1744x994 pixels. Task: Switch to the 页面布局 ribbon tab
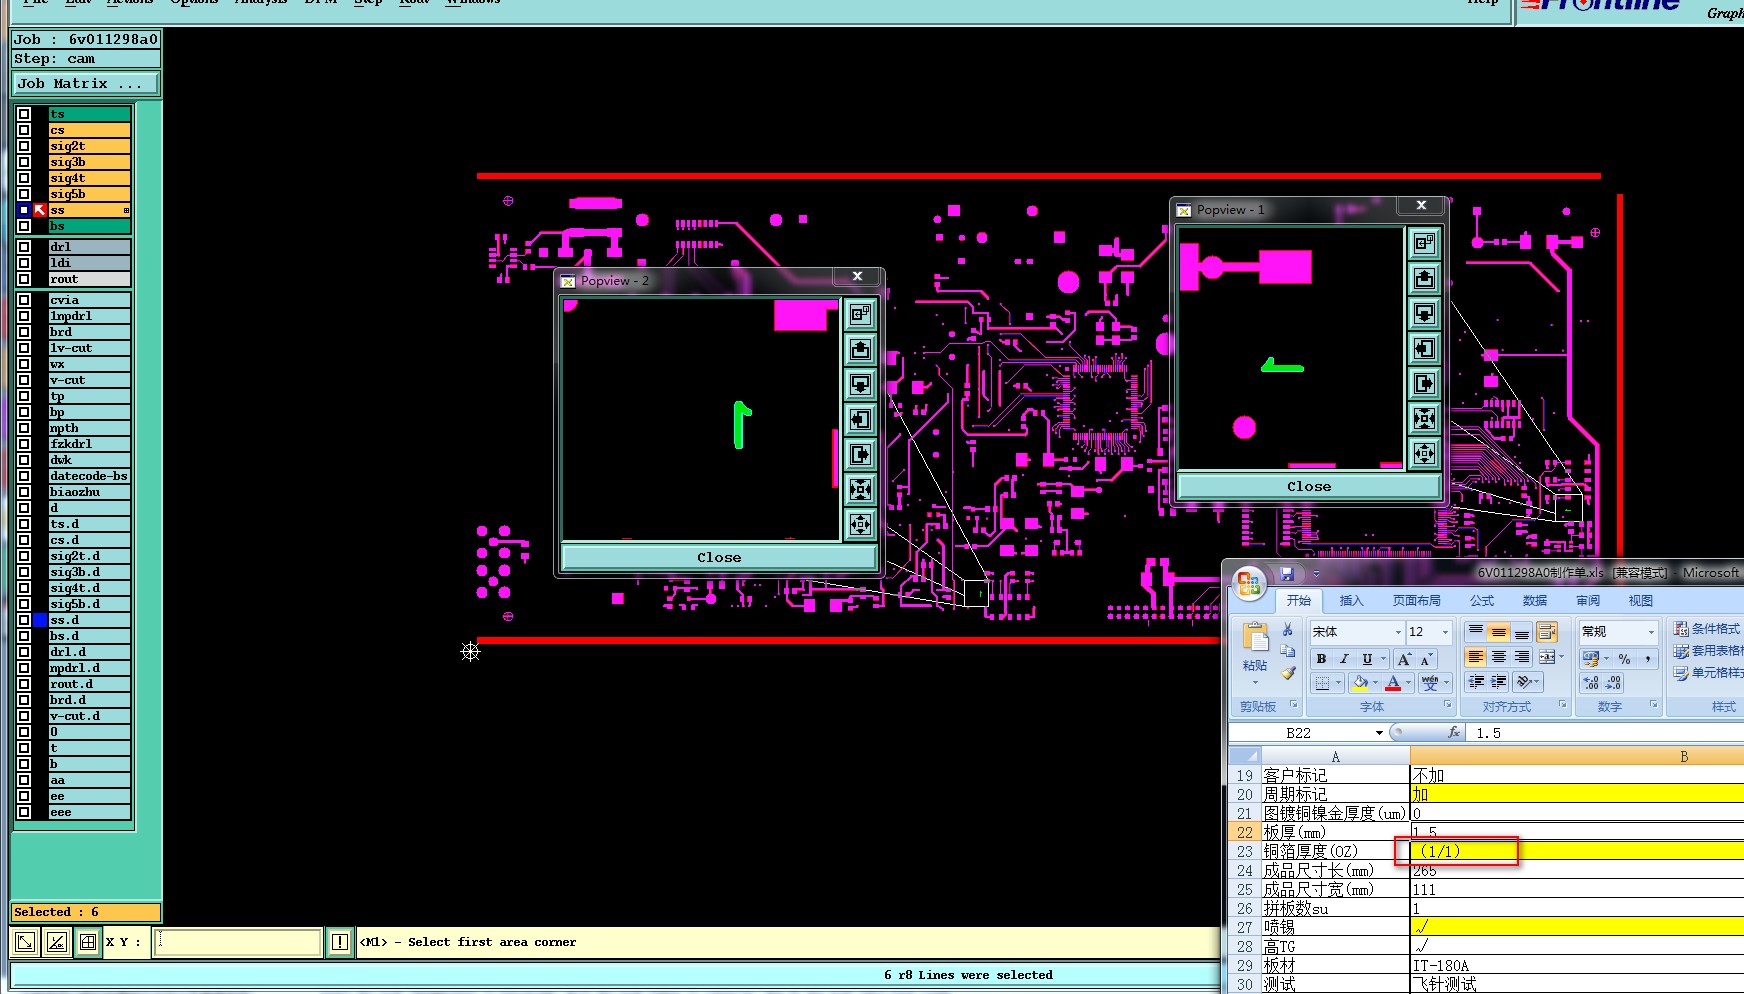coord(1416,601)
